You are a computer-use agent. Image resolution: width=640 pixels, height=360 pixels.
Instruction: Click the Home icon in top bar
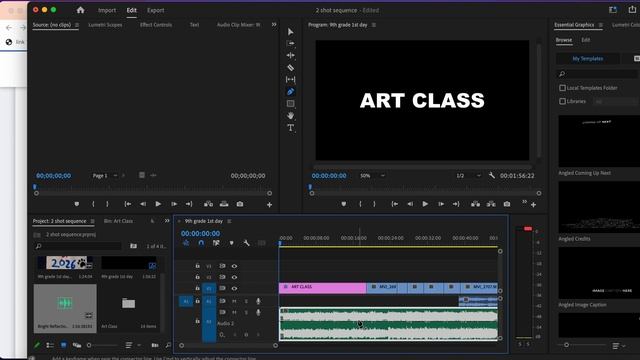point(80,10)
